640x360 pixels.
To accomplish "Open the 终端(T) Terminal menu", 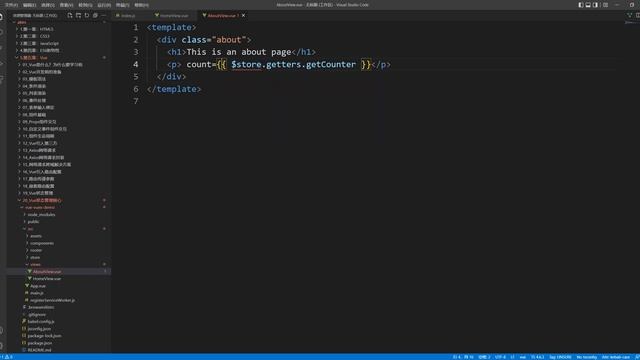I will [x=122, y=5].
